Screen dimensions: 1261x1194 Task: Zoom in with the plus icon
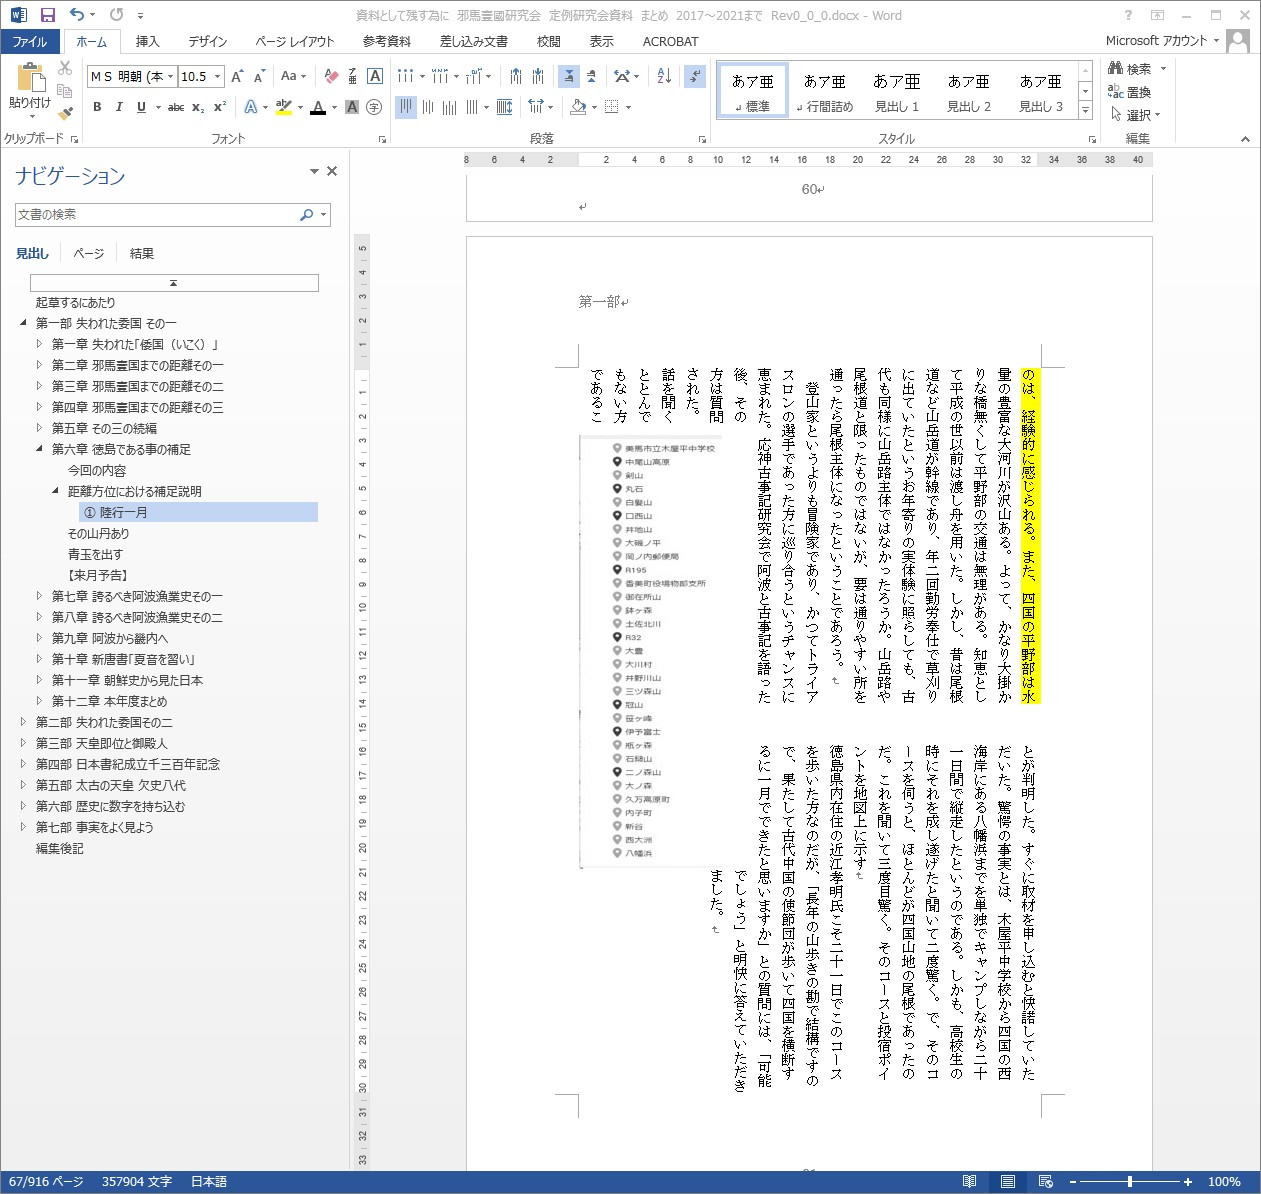(x=1188, y=1182)
